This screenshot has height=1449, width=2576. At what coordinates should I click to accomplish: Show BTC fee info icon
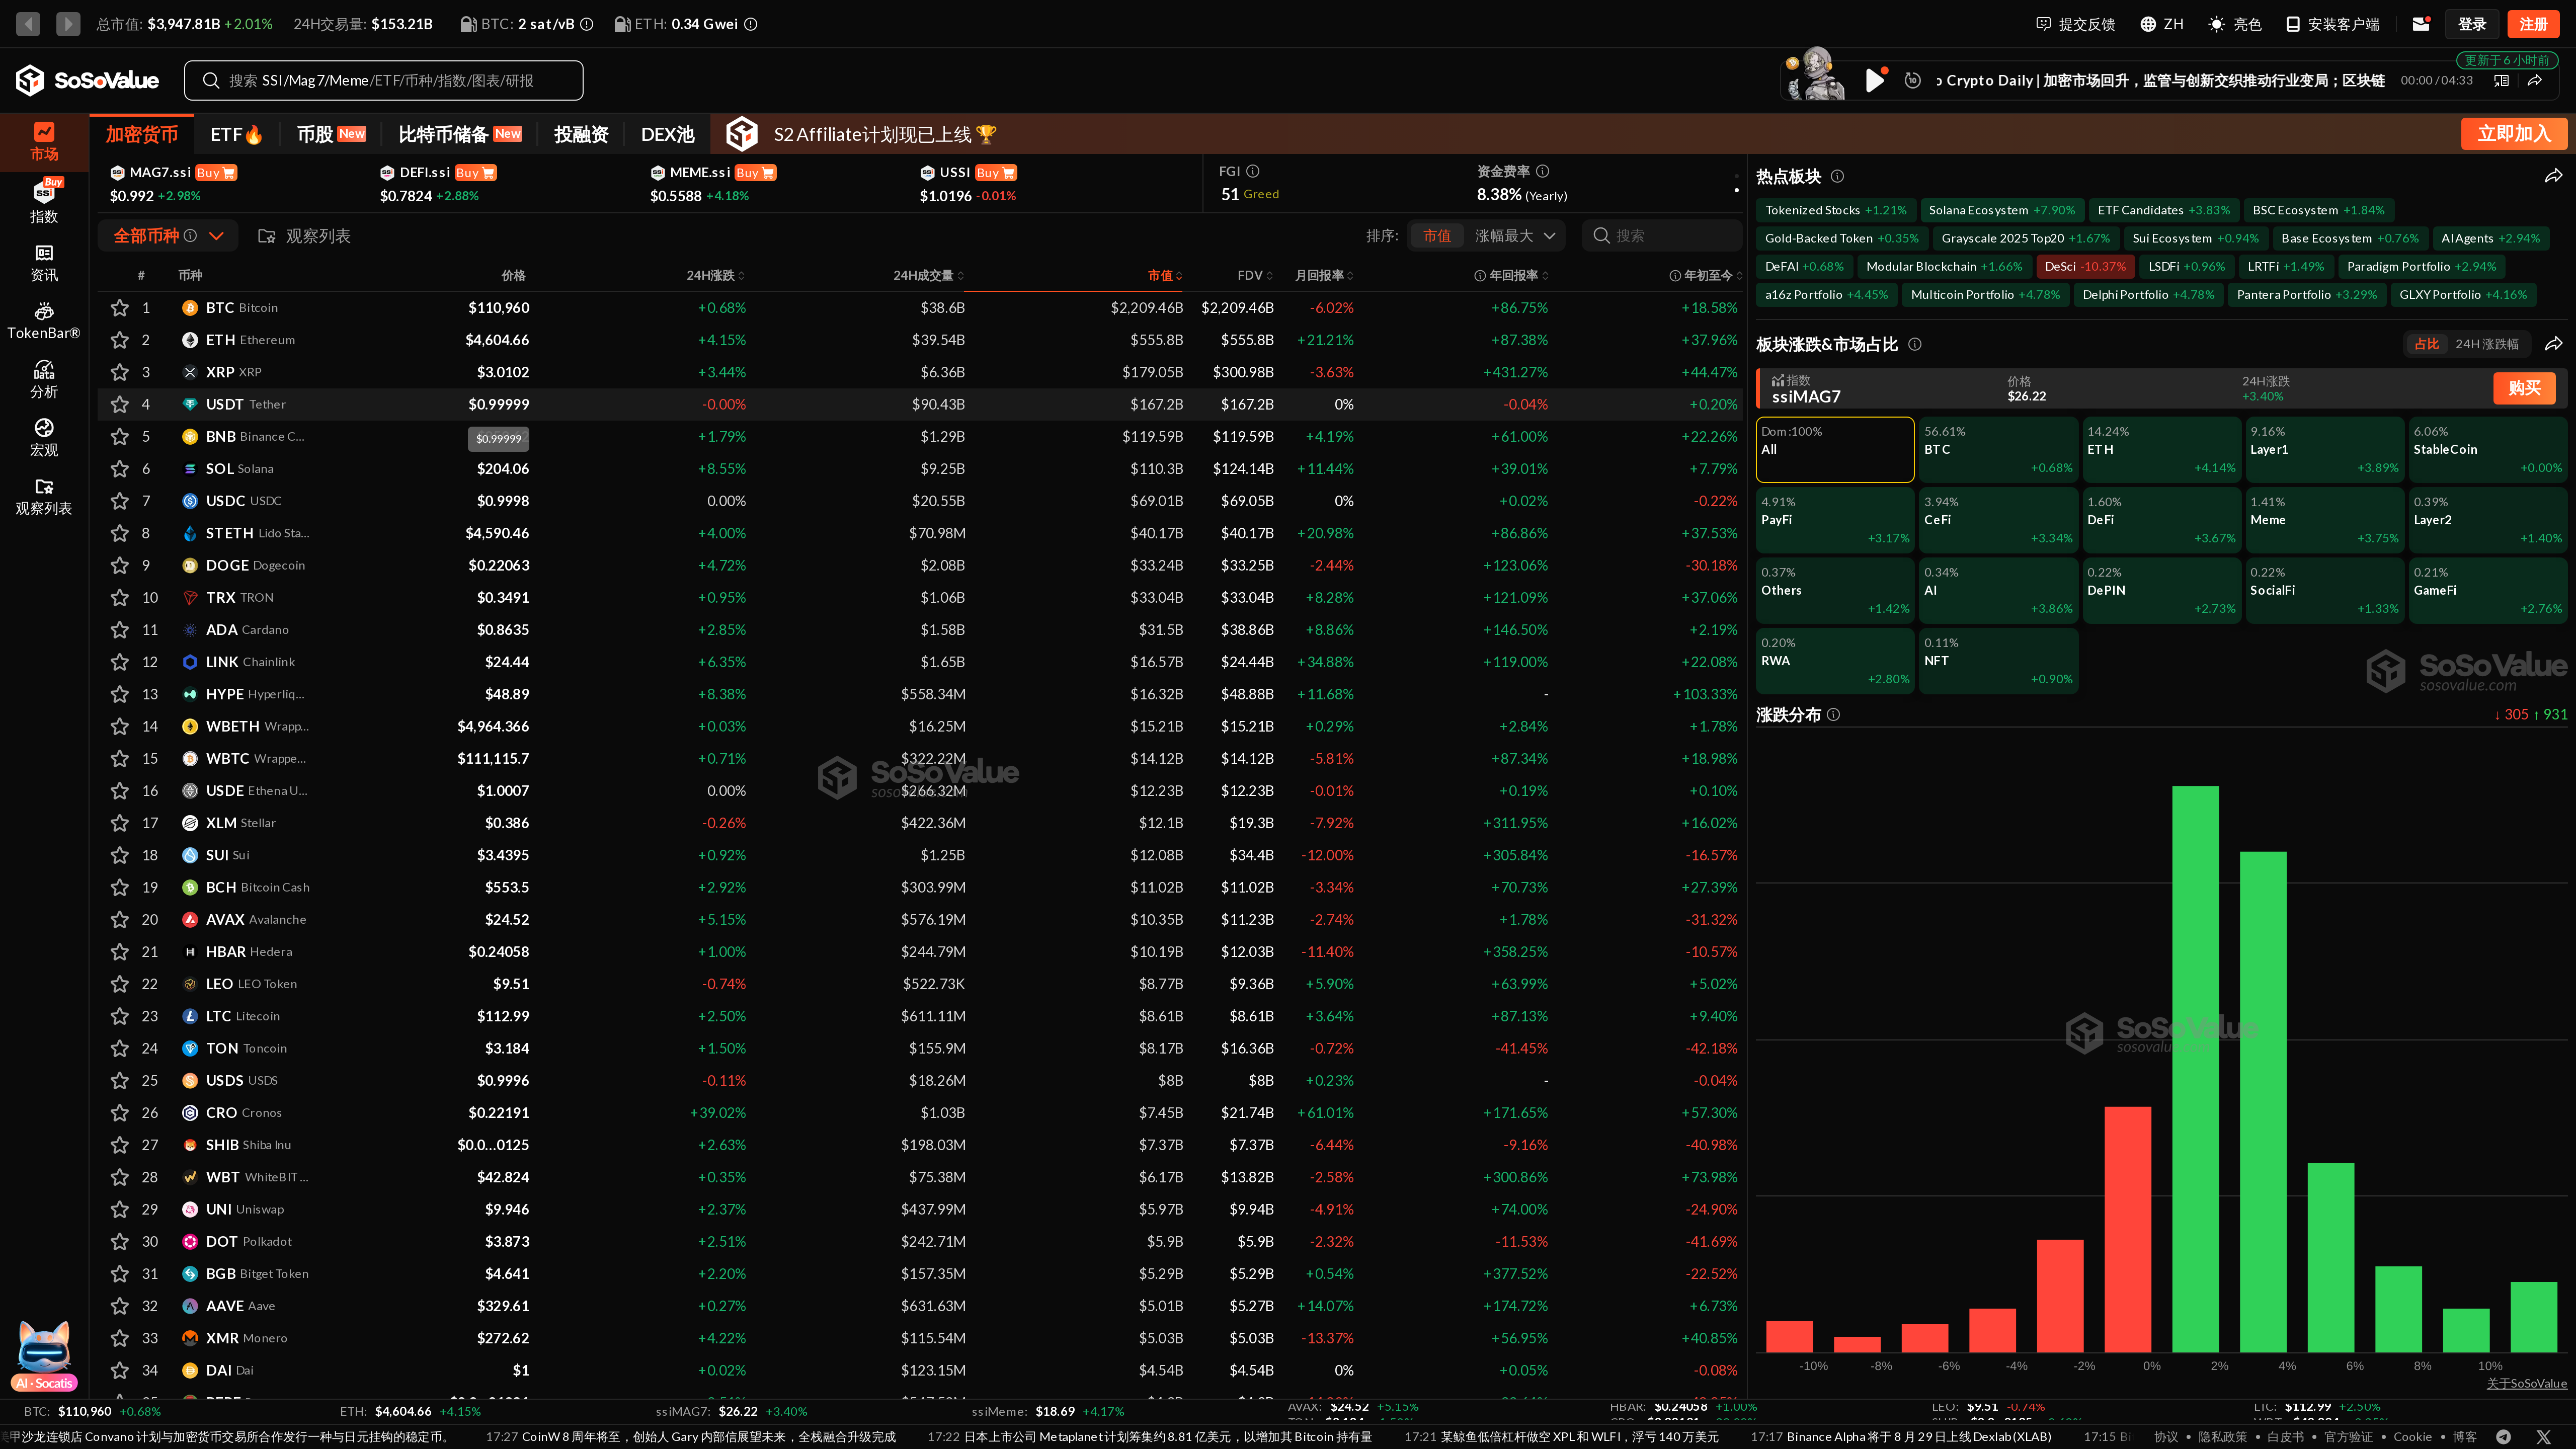[x=587, y=24]
